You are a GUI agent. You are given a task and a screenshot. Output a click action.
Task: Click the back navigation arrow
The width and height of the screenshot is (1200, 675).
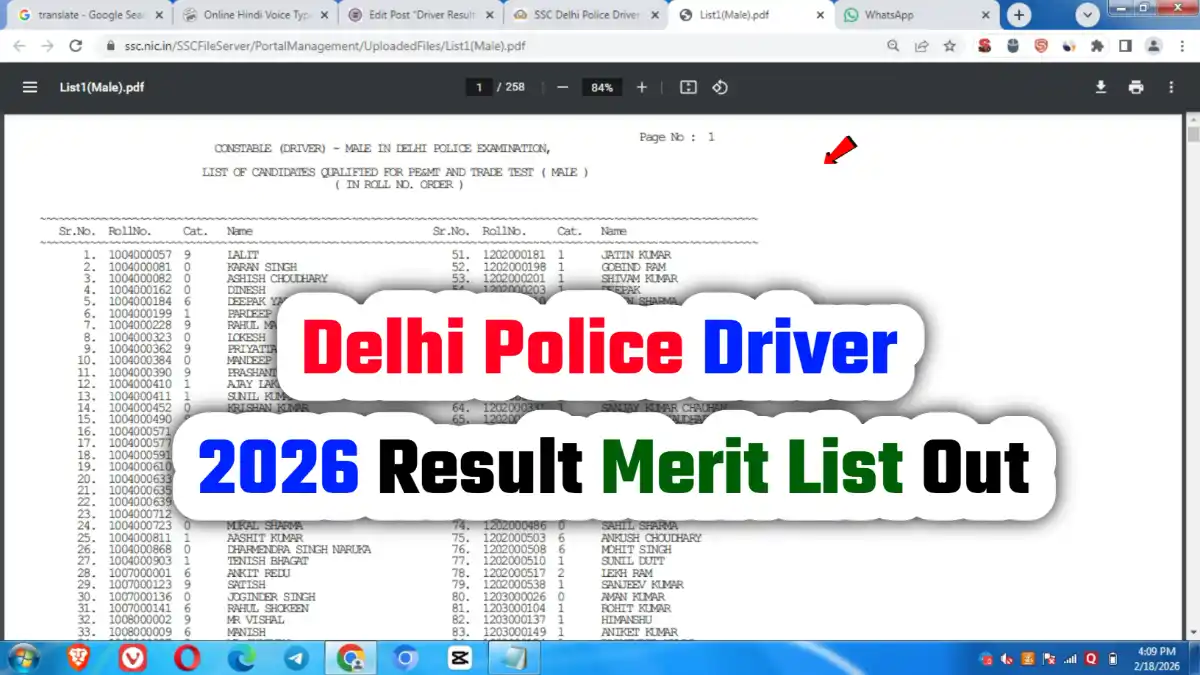tap(20, 46)
